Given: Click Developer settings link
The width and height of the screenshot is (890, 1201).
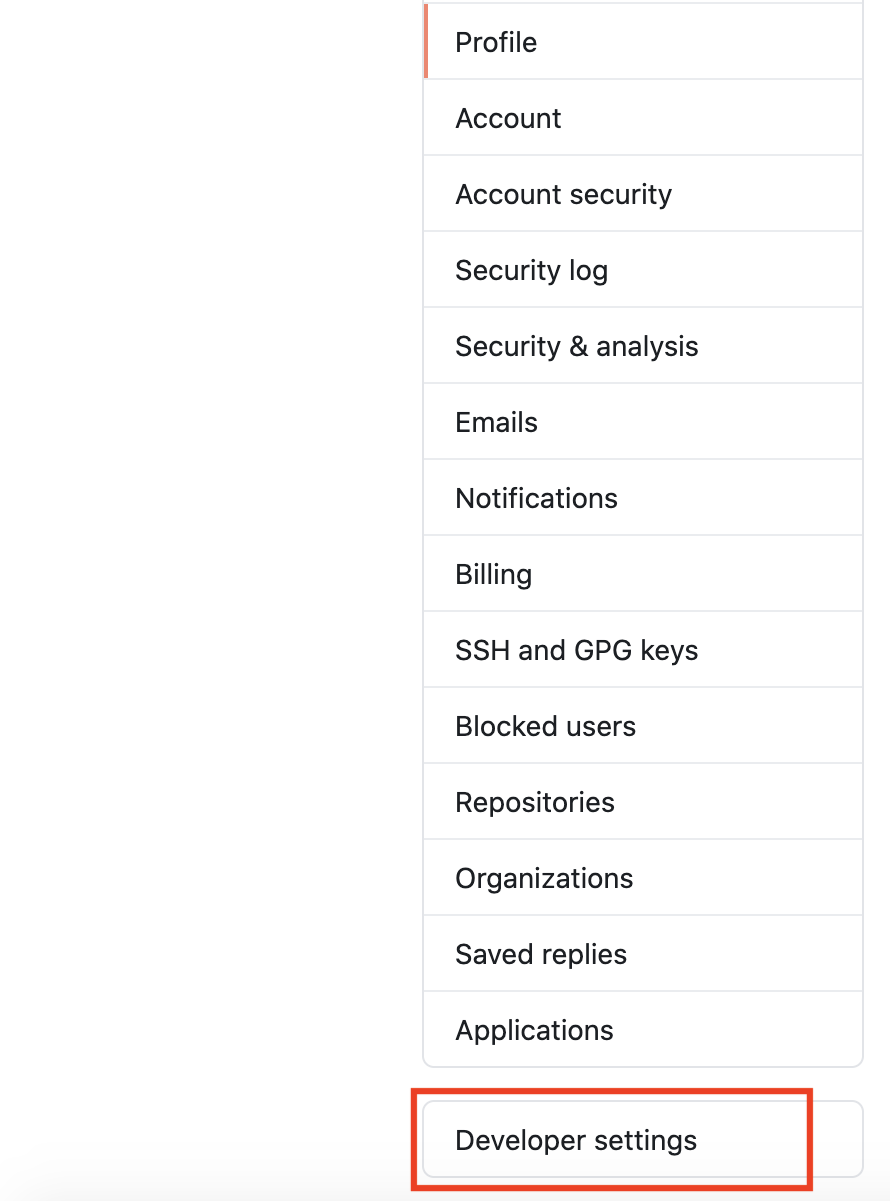Looking at the screenshot, I should tap(576, 1140).
